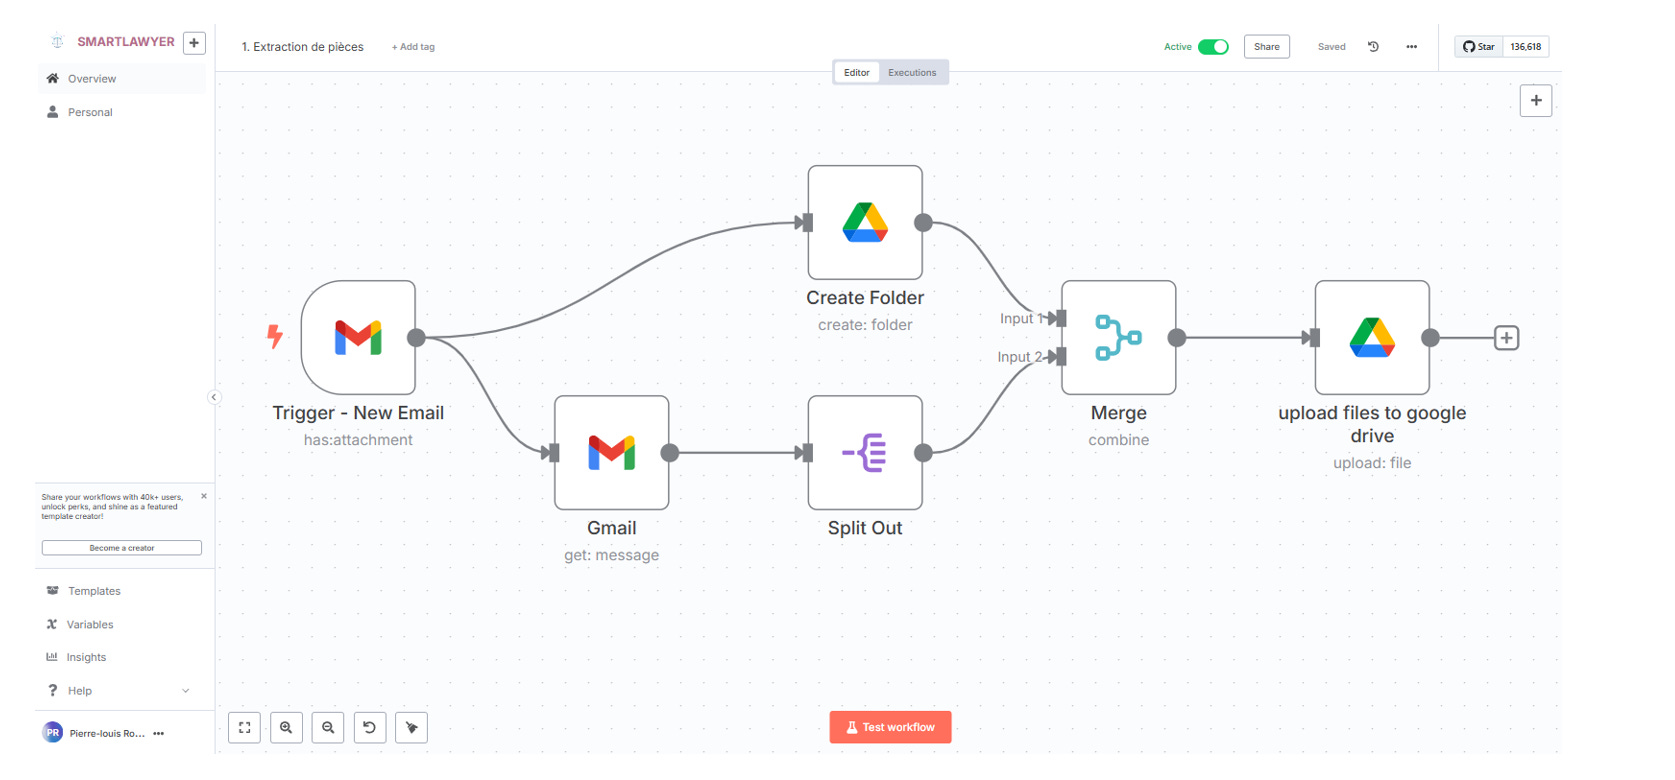Image resolution: width=1675 pixels, height=780 pixels.
Task: Click the plus button beside SMARTLAWYER
Action: [x=194, y=42]
